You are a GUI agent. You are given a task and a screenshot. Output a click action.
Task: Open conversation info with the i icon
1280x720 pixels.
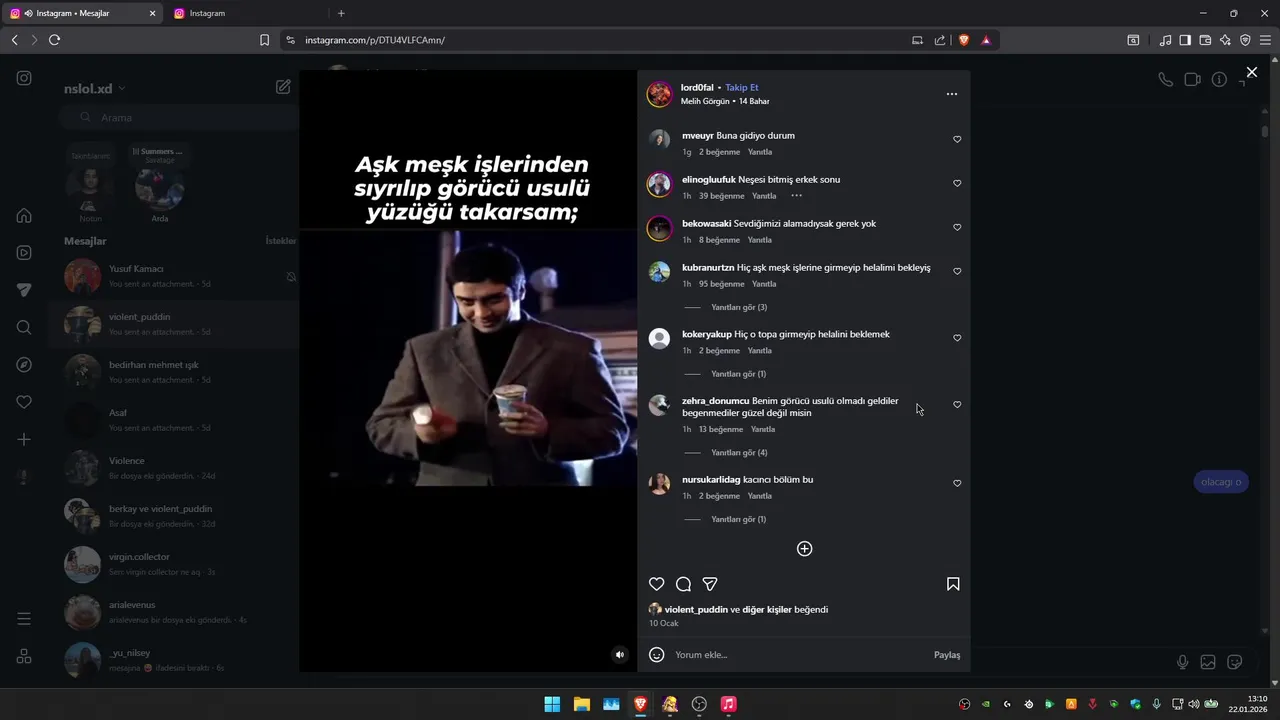coord(1219,80)
